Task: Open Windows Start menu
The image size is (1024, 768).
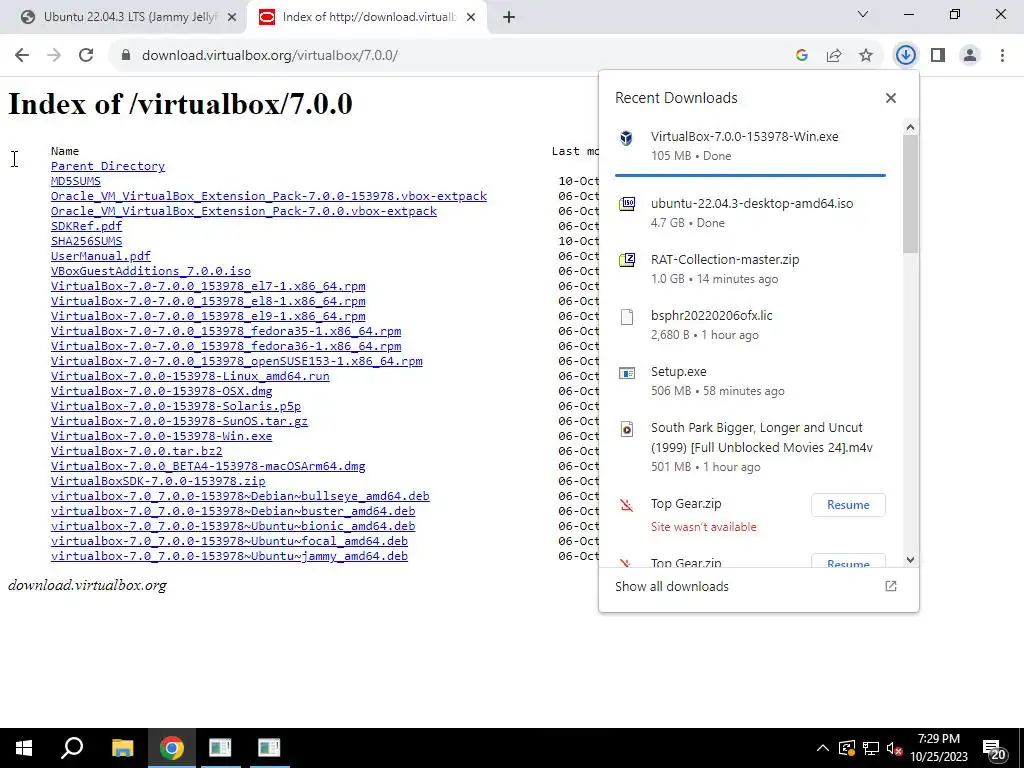Action: pos(24,748)
